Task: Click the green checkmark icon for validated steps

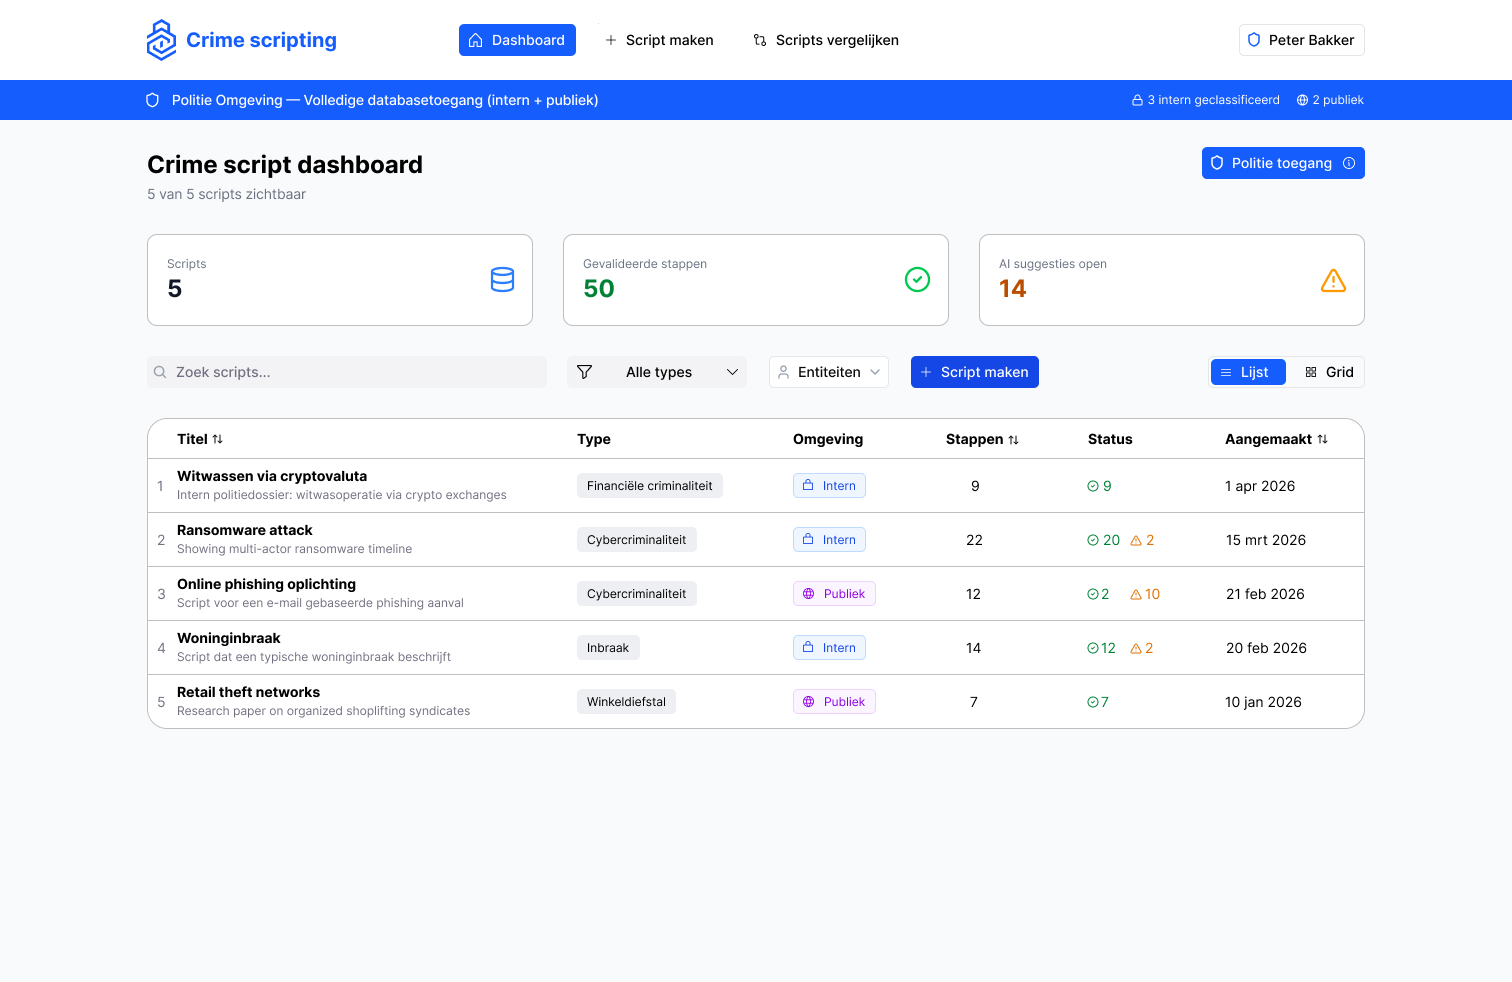Action: click(x=917, y=280)
